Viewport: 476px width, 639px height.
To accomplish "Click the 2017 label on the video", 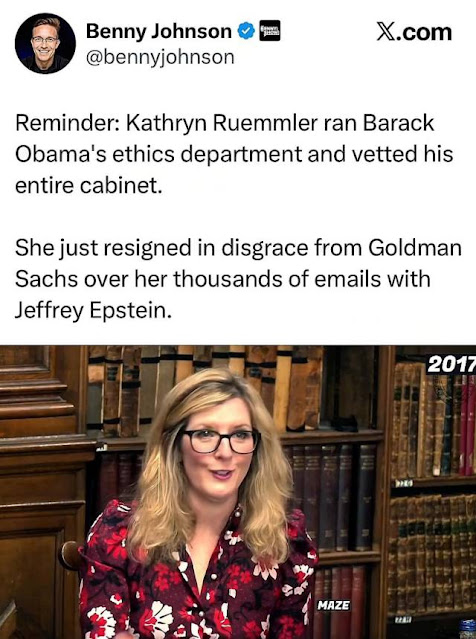I will 451,365.
